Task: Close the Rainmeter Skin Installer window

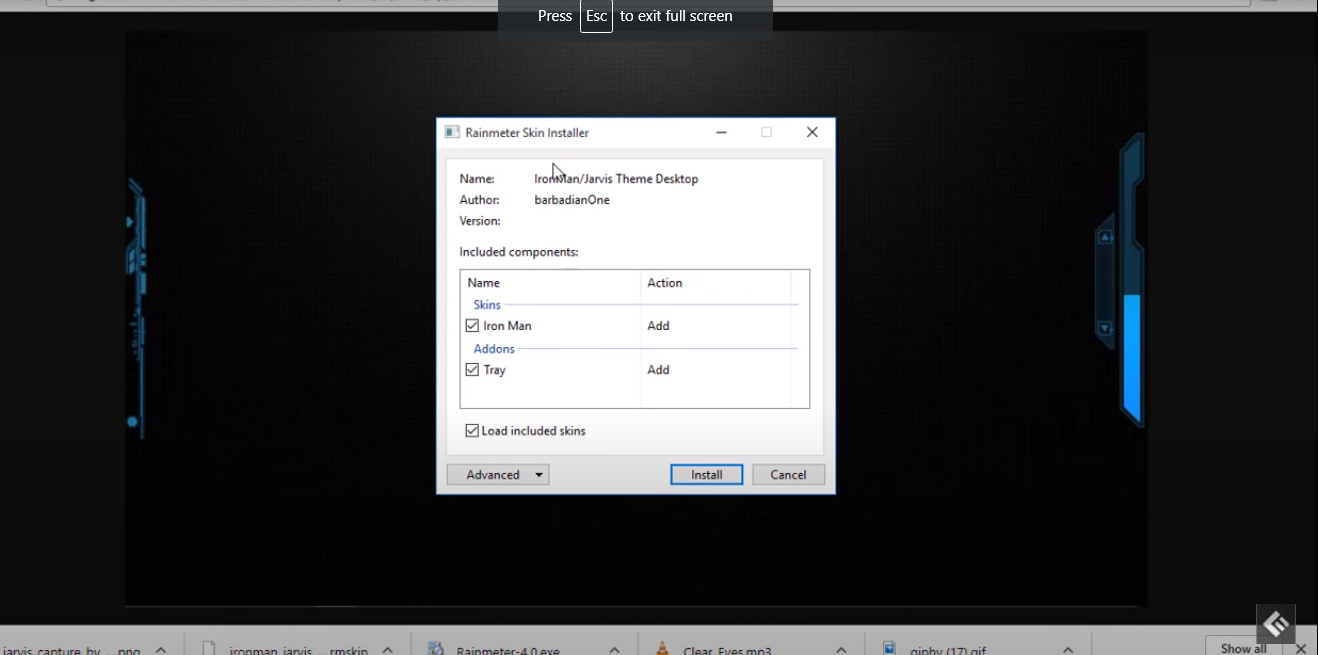Action: tap(812, 132)
